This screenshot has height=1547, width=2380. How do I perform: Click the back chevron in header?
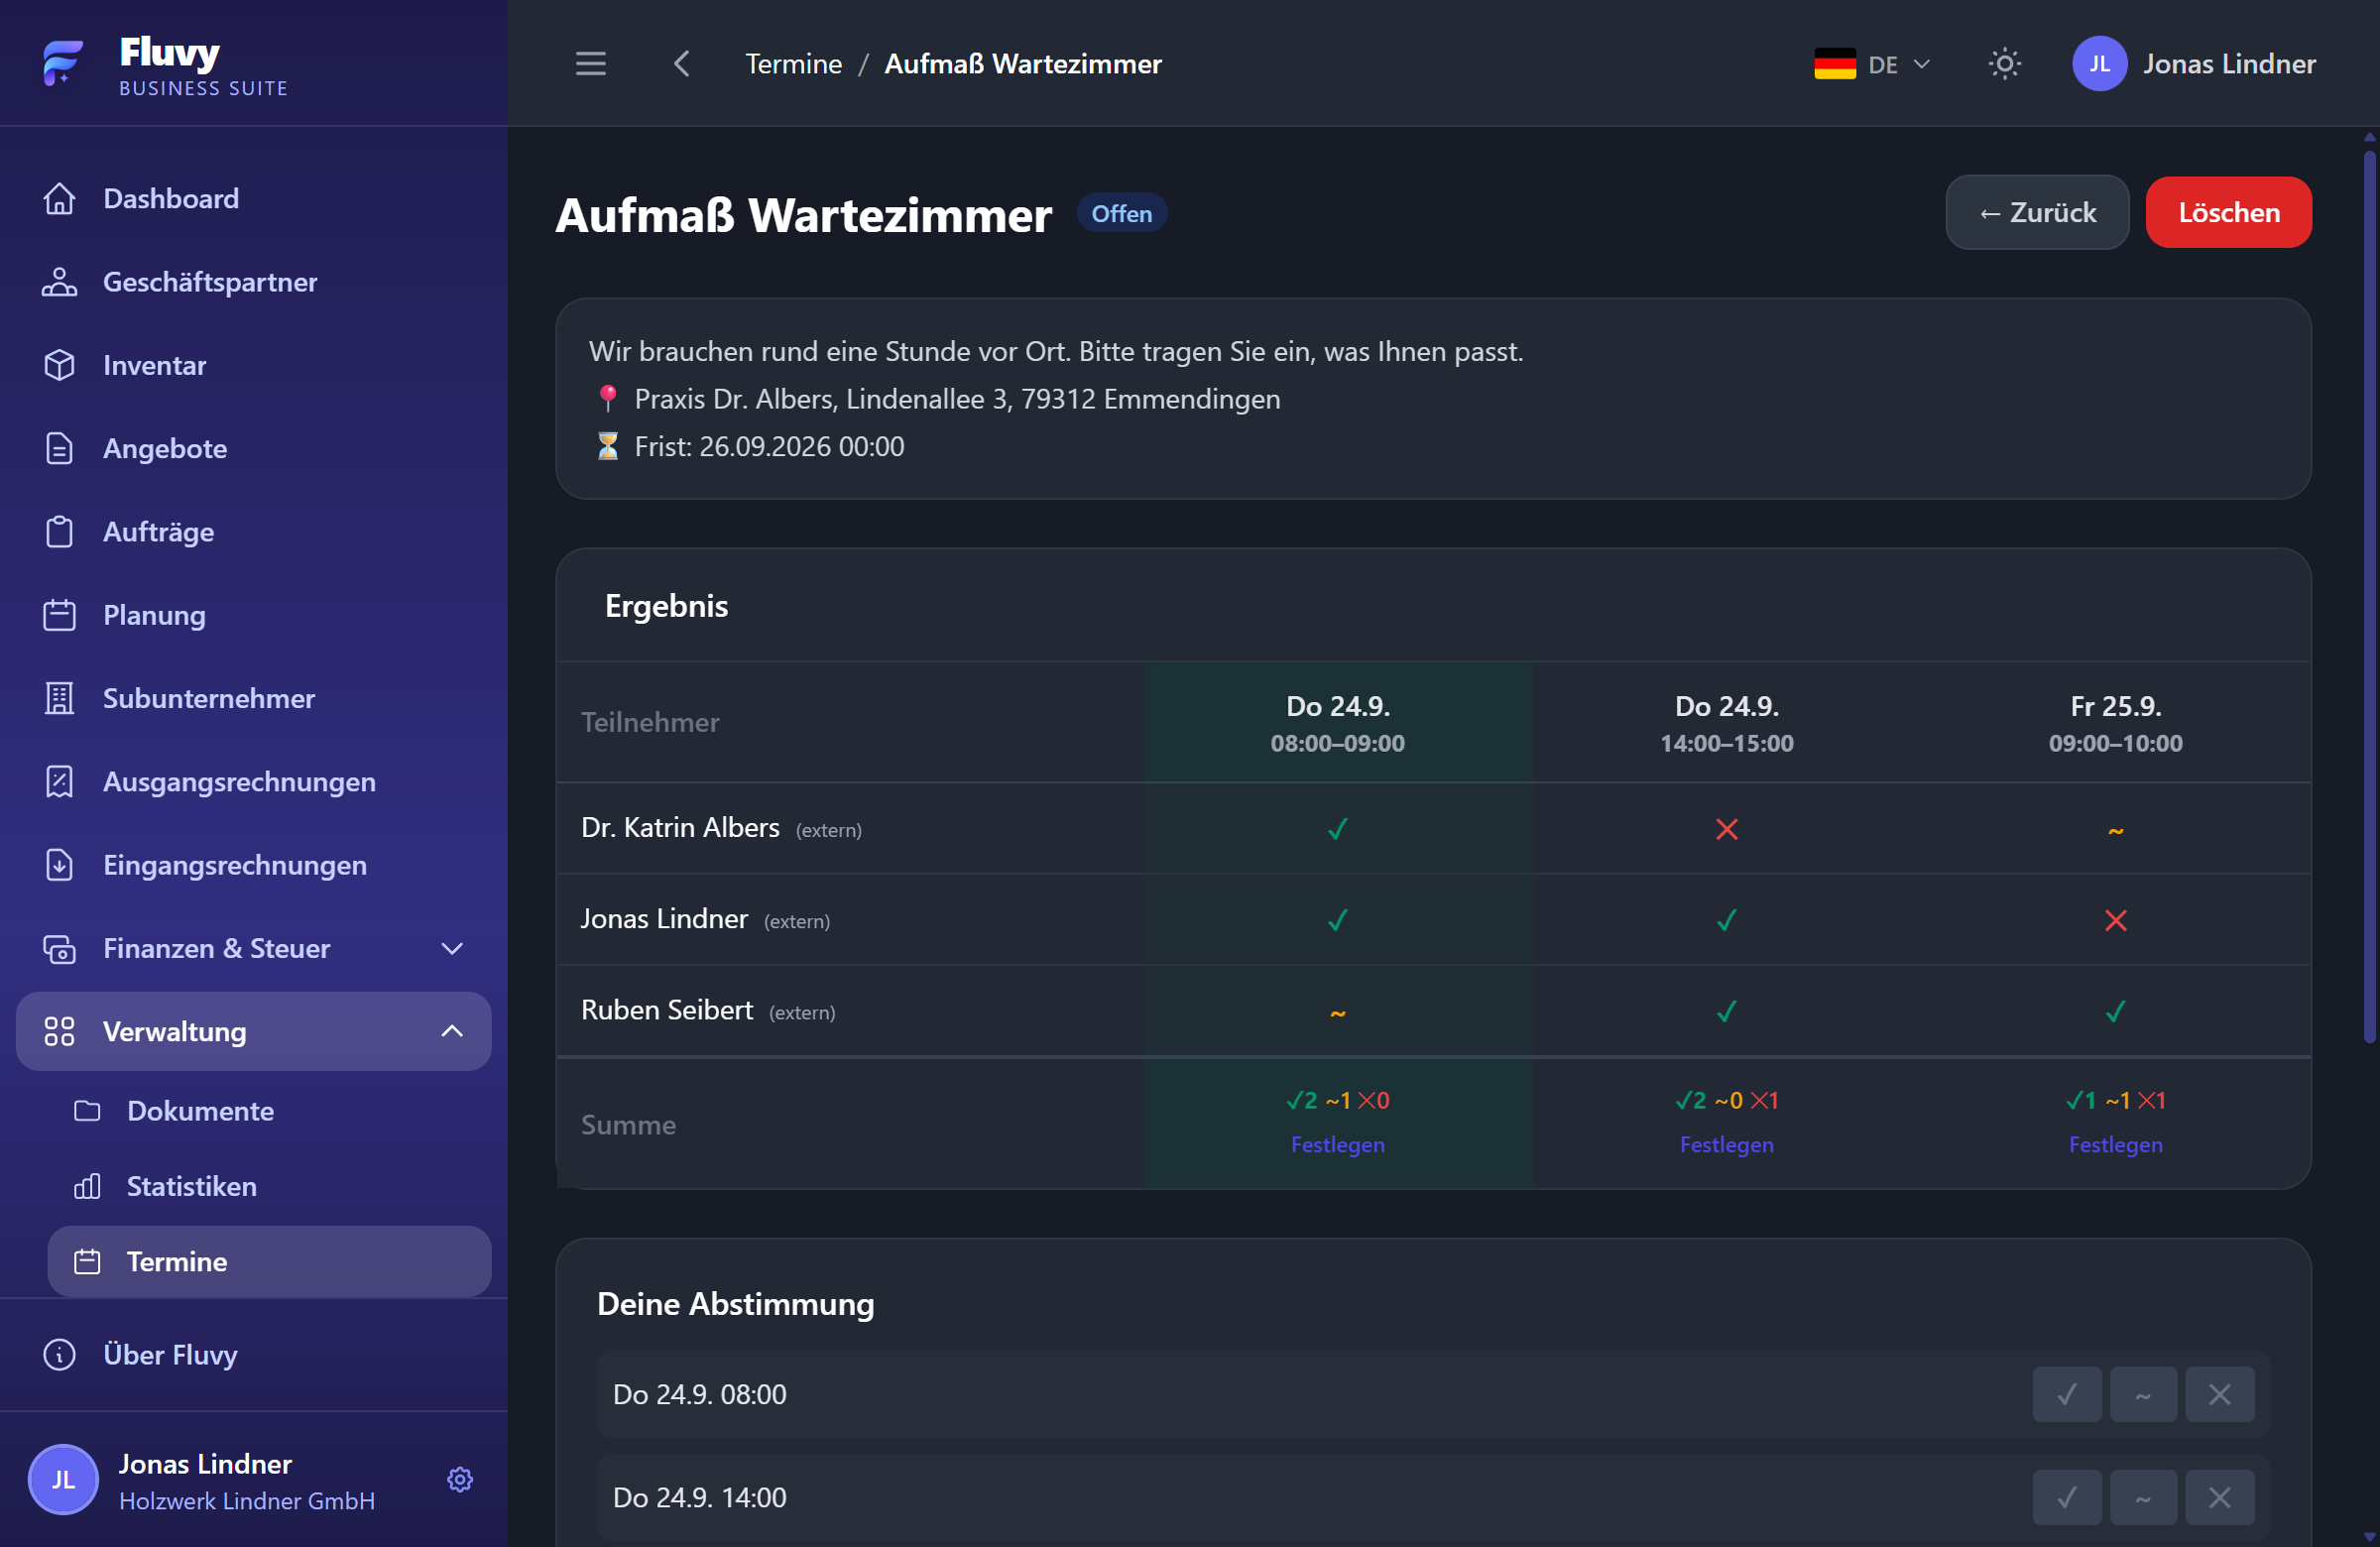682,64
